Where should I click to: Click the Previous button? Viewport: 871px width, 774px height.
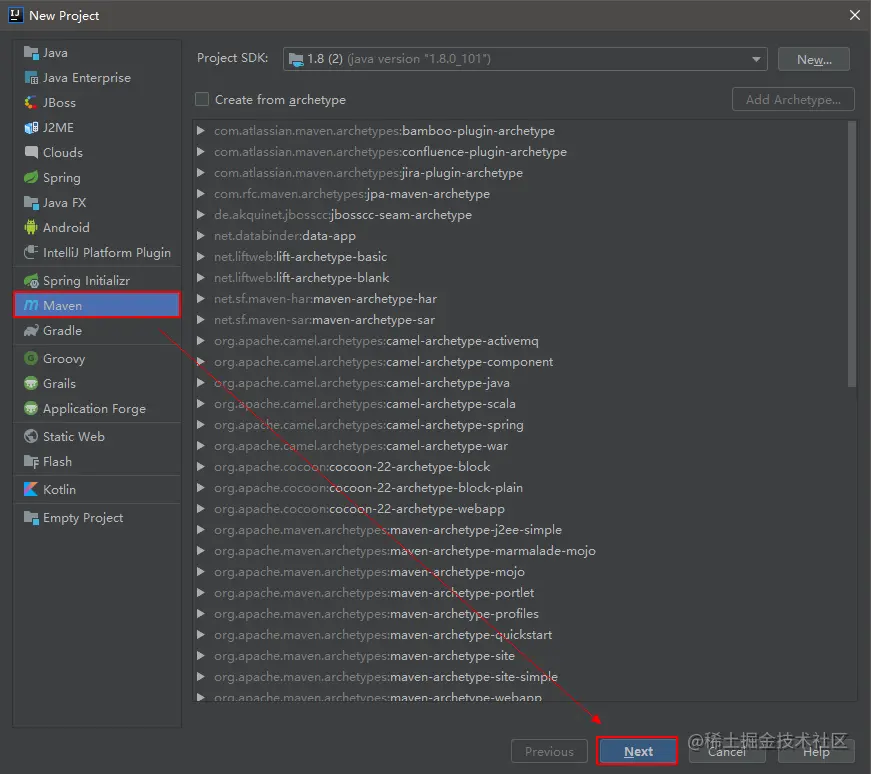549,751
